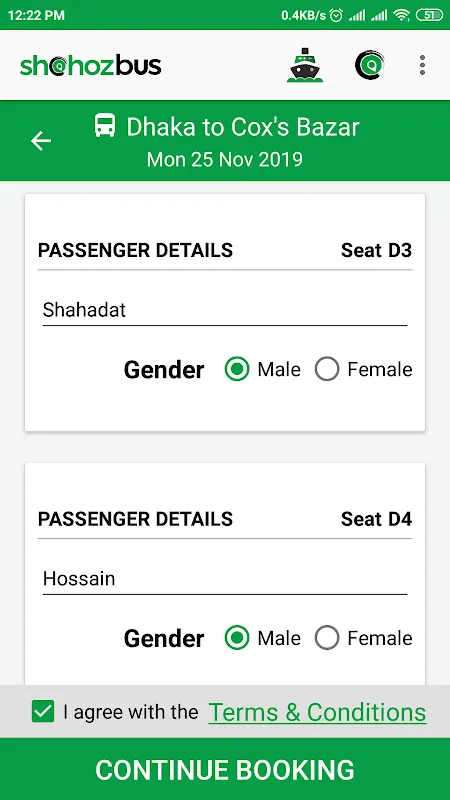Viewport: 450px width, 800px height.
Task: Tap the Dhaka to Cox's Bazar title
Action: click(243, 127)
